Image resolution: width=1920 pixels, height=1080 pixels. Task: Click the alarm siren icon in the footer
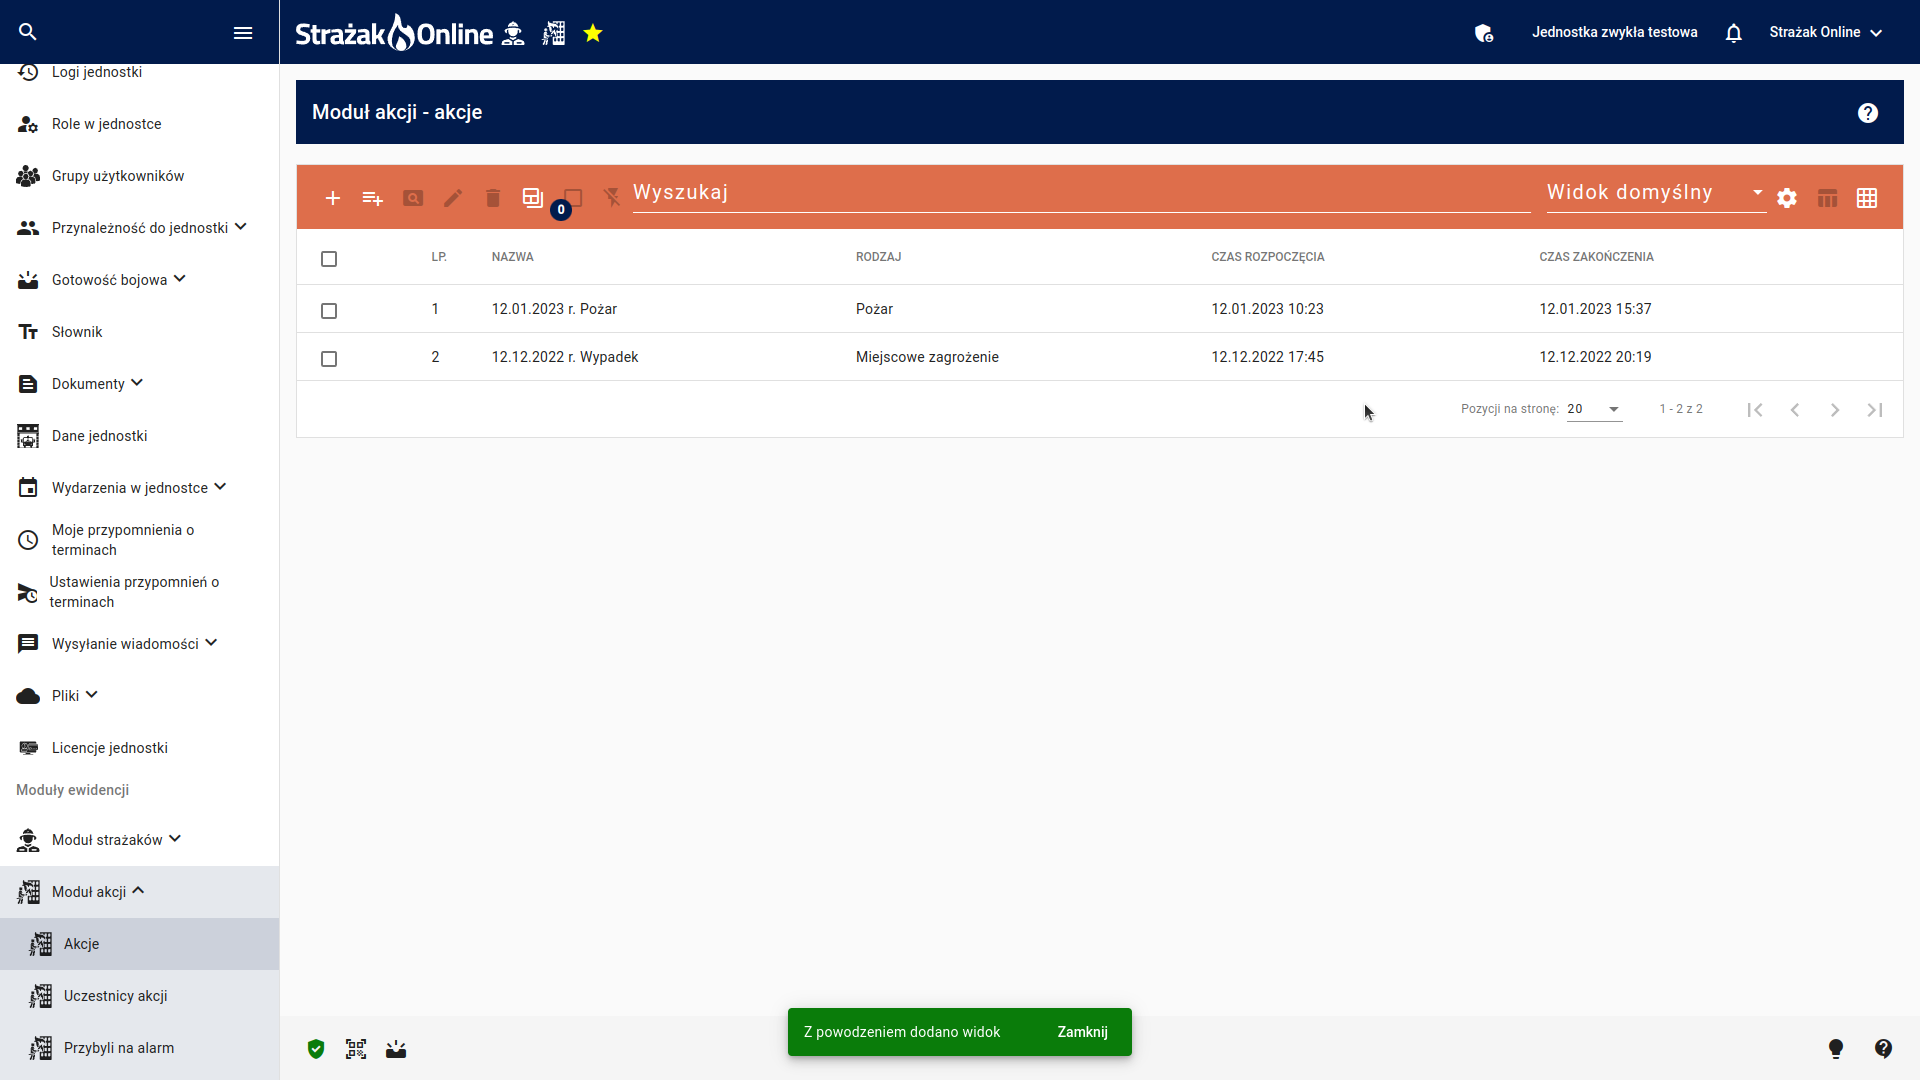click(x=396, y=1049)
